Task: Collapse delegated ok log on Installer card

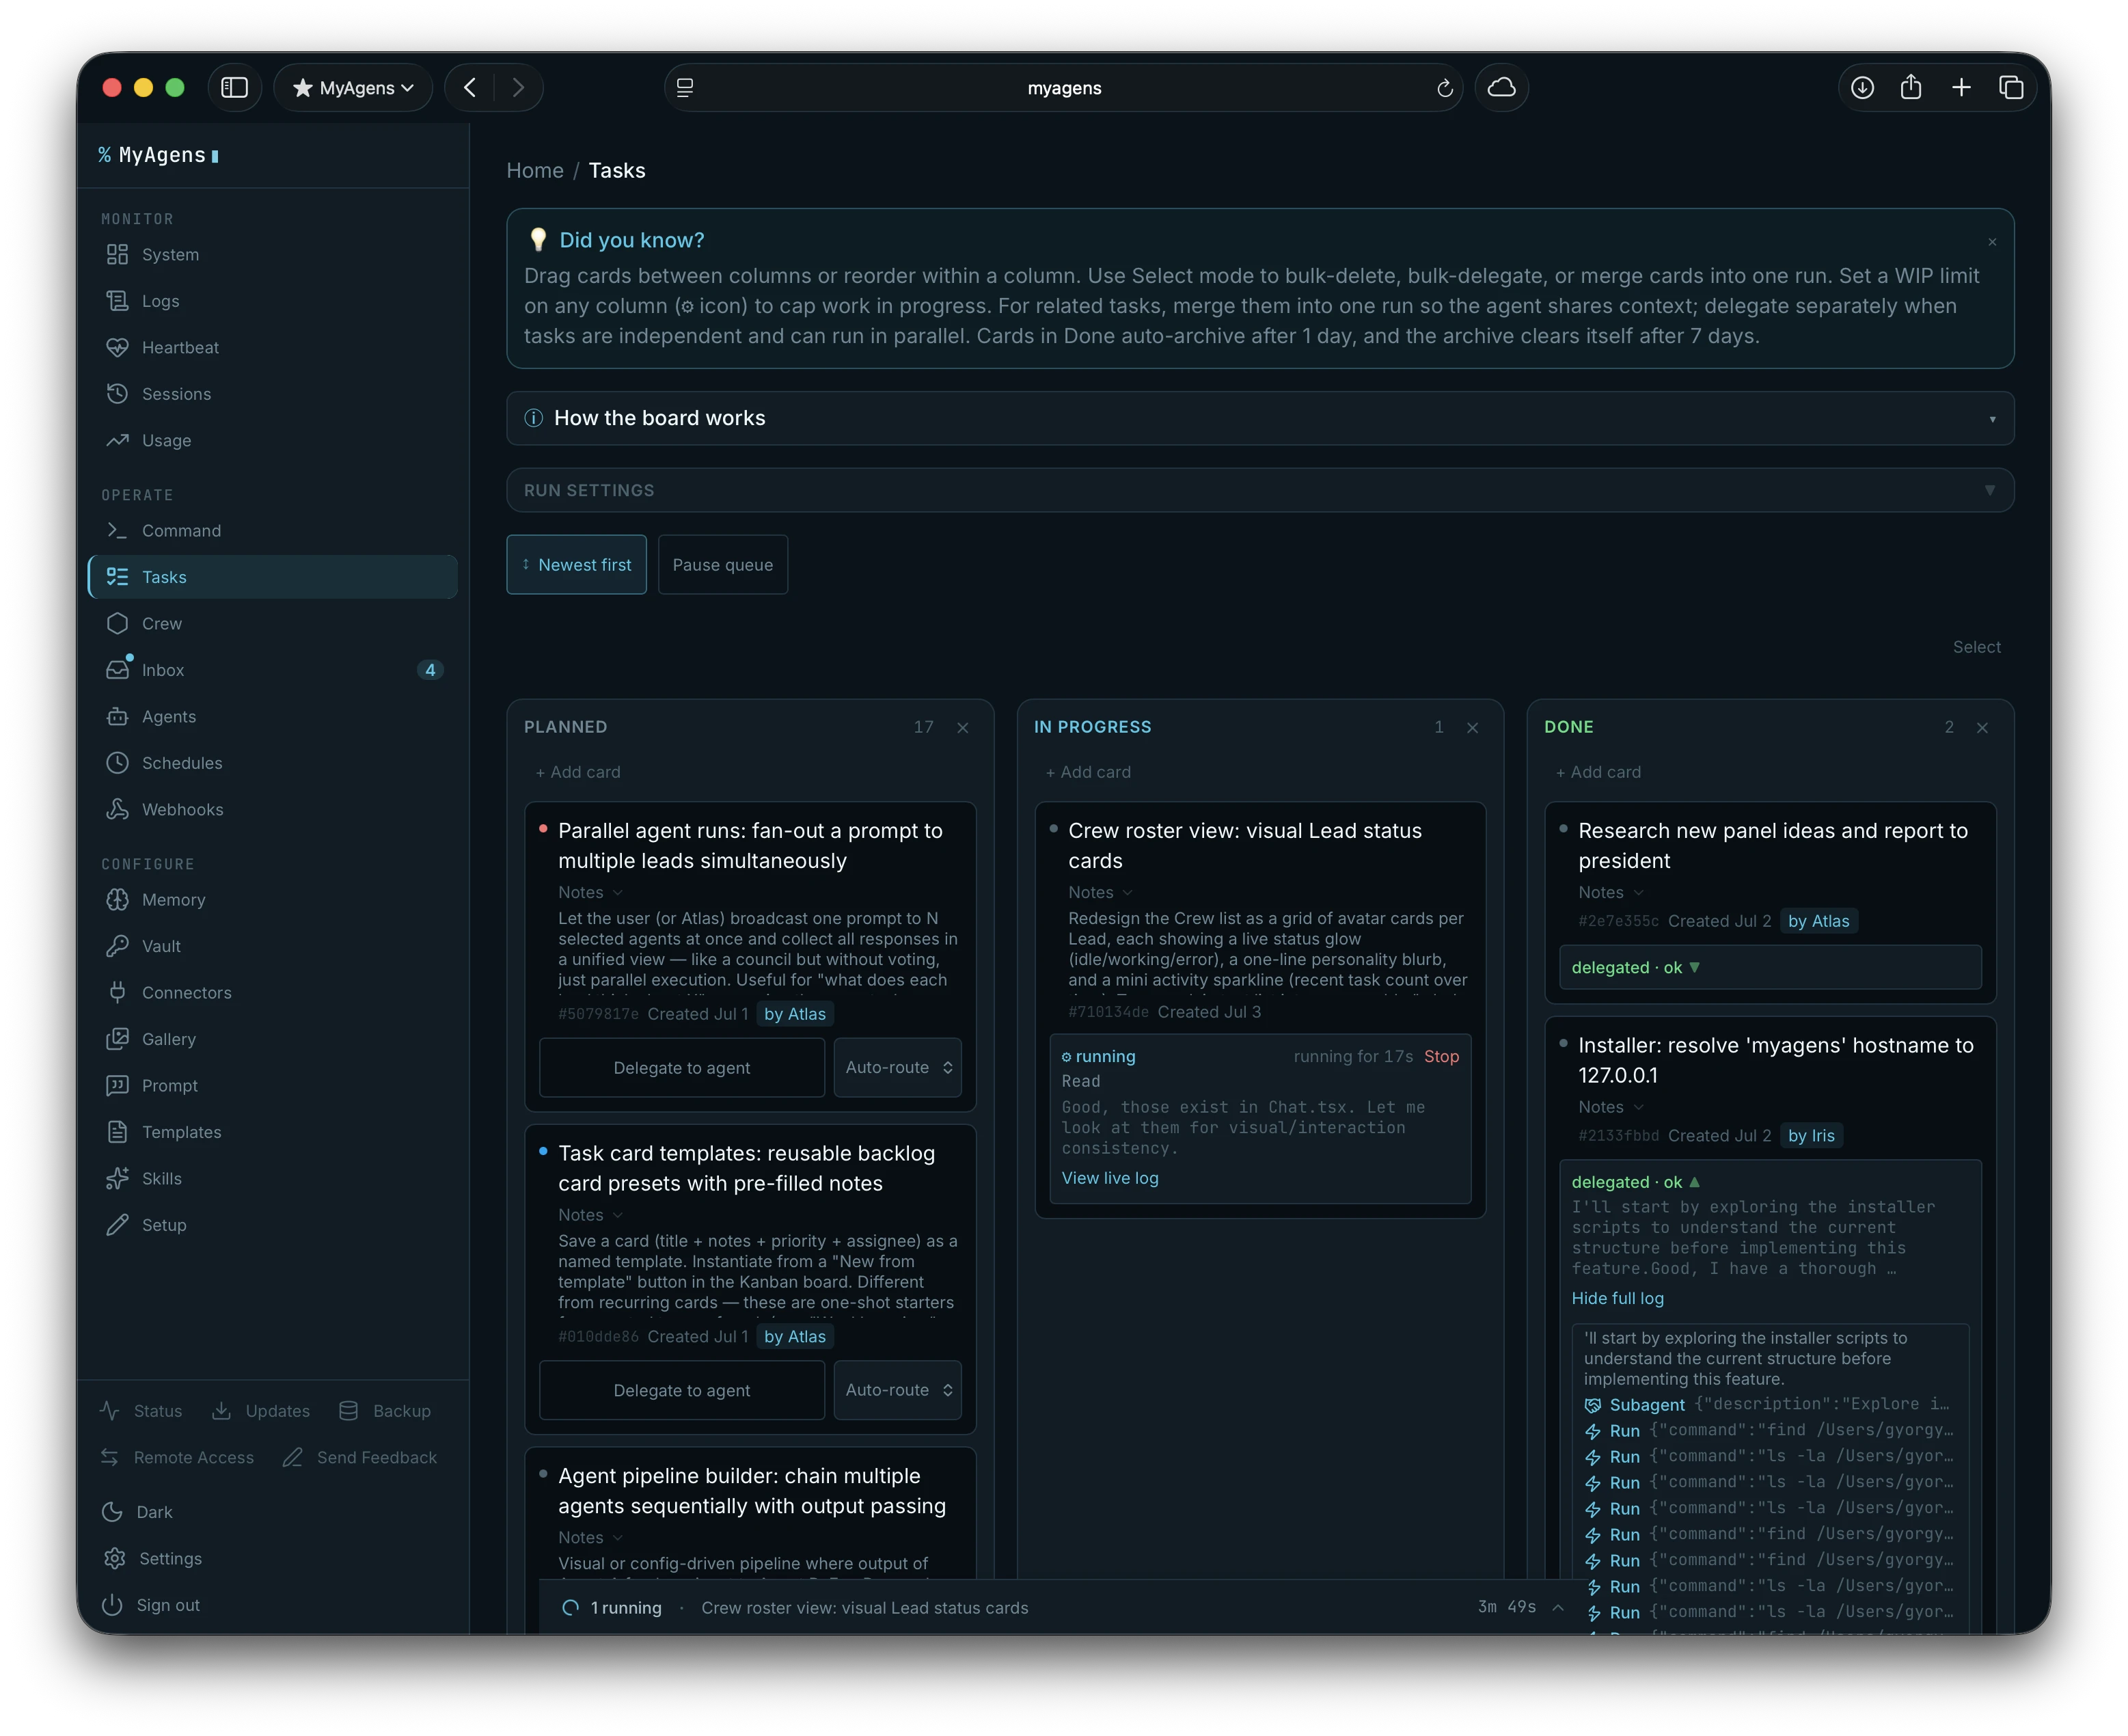Action: point(1635,1182)
